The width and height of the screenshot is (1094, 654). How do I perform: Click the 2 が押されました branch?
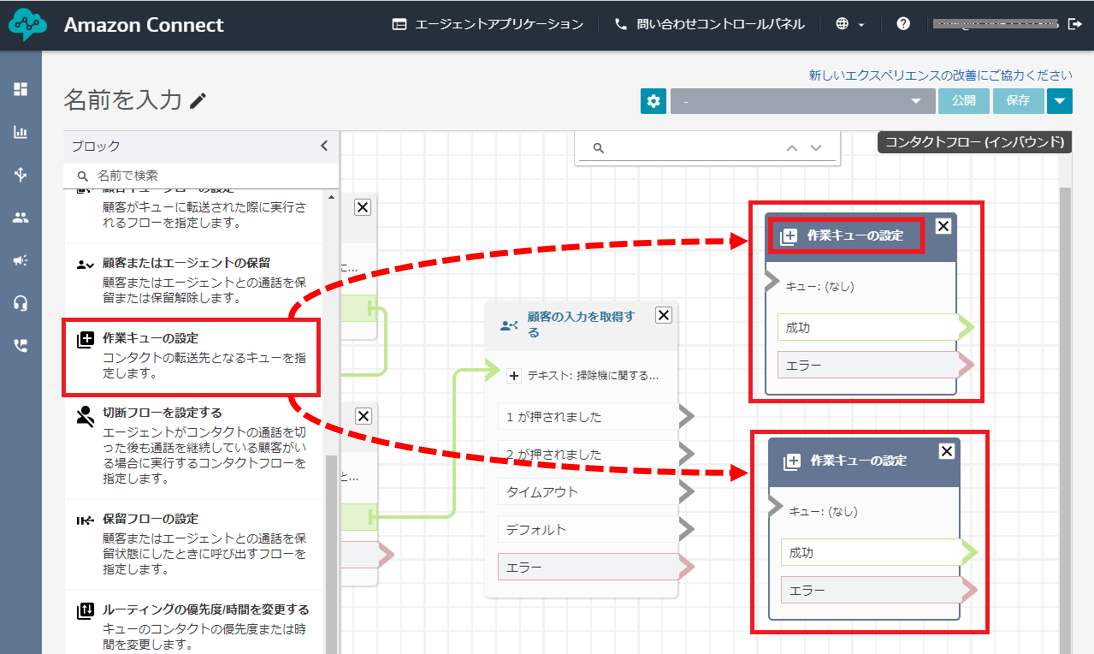click(588, 454)
